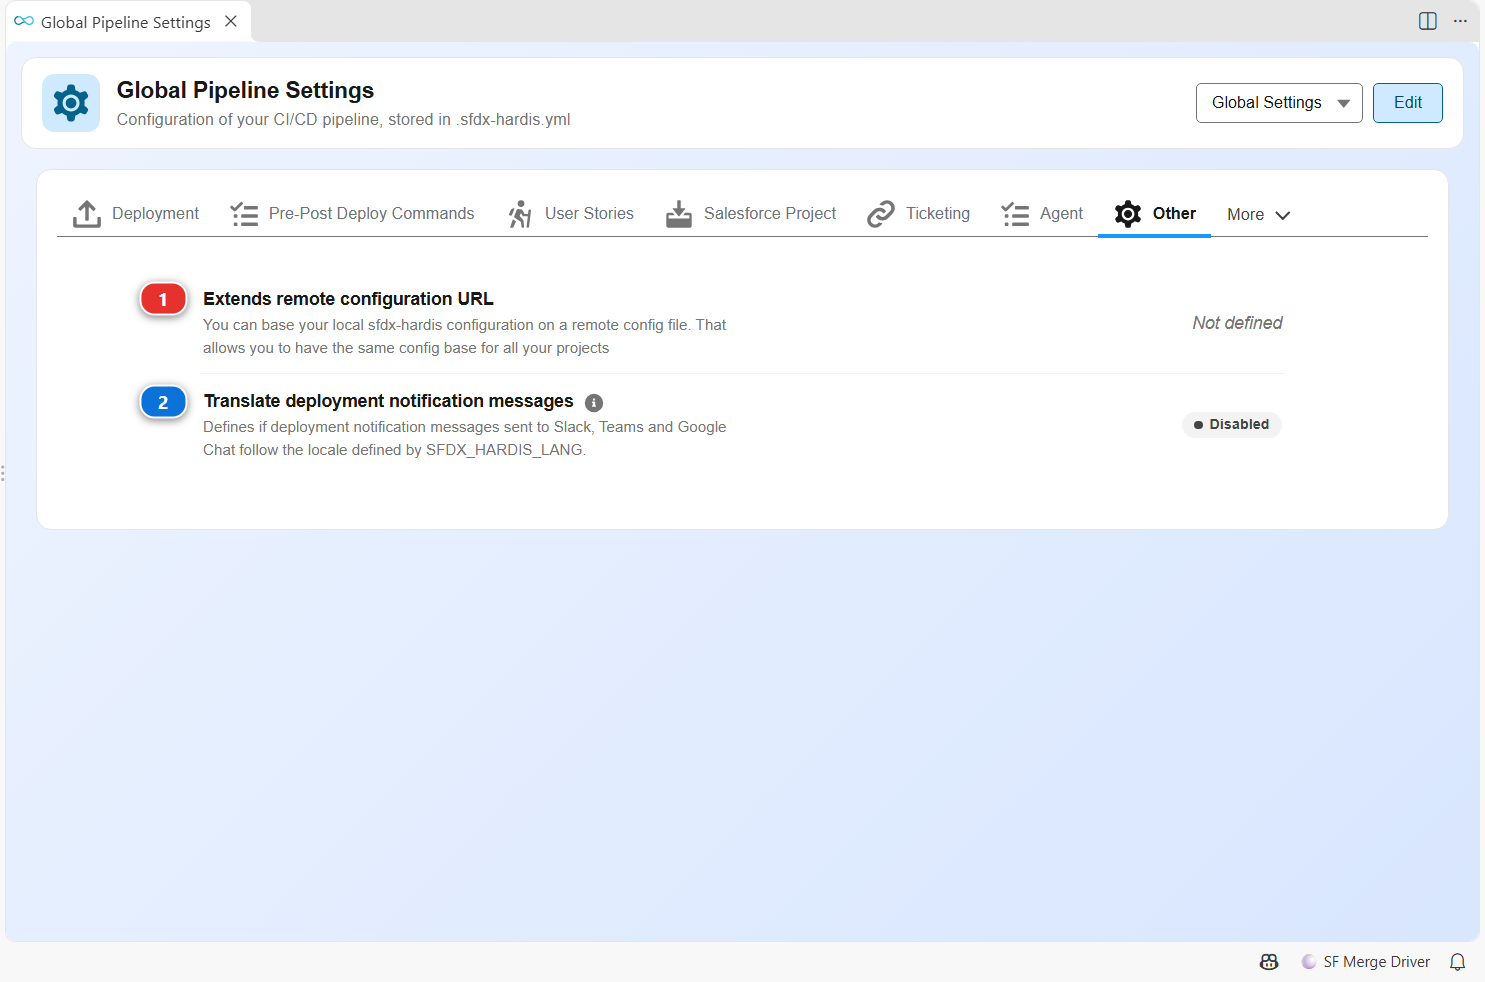The width and height of the screenshot is (1485, 982).
Task: Switch to the Deployment tab
Action: pyautogui.click(x=136, y=214)
